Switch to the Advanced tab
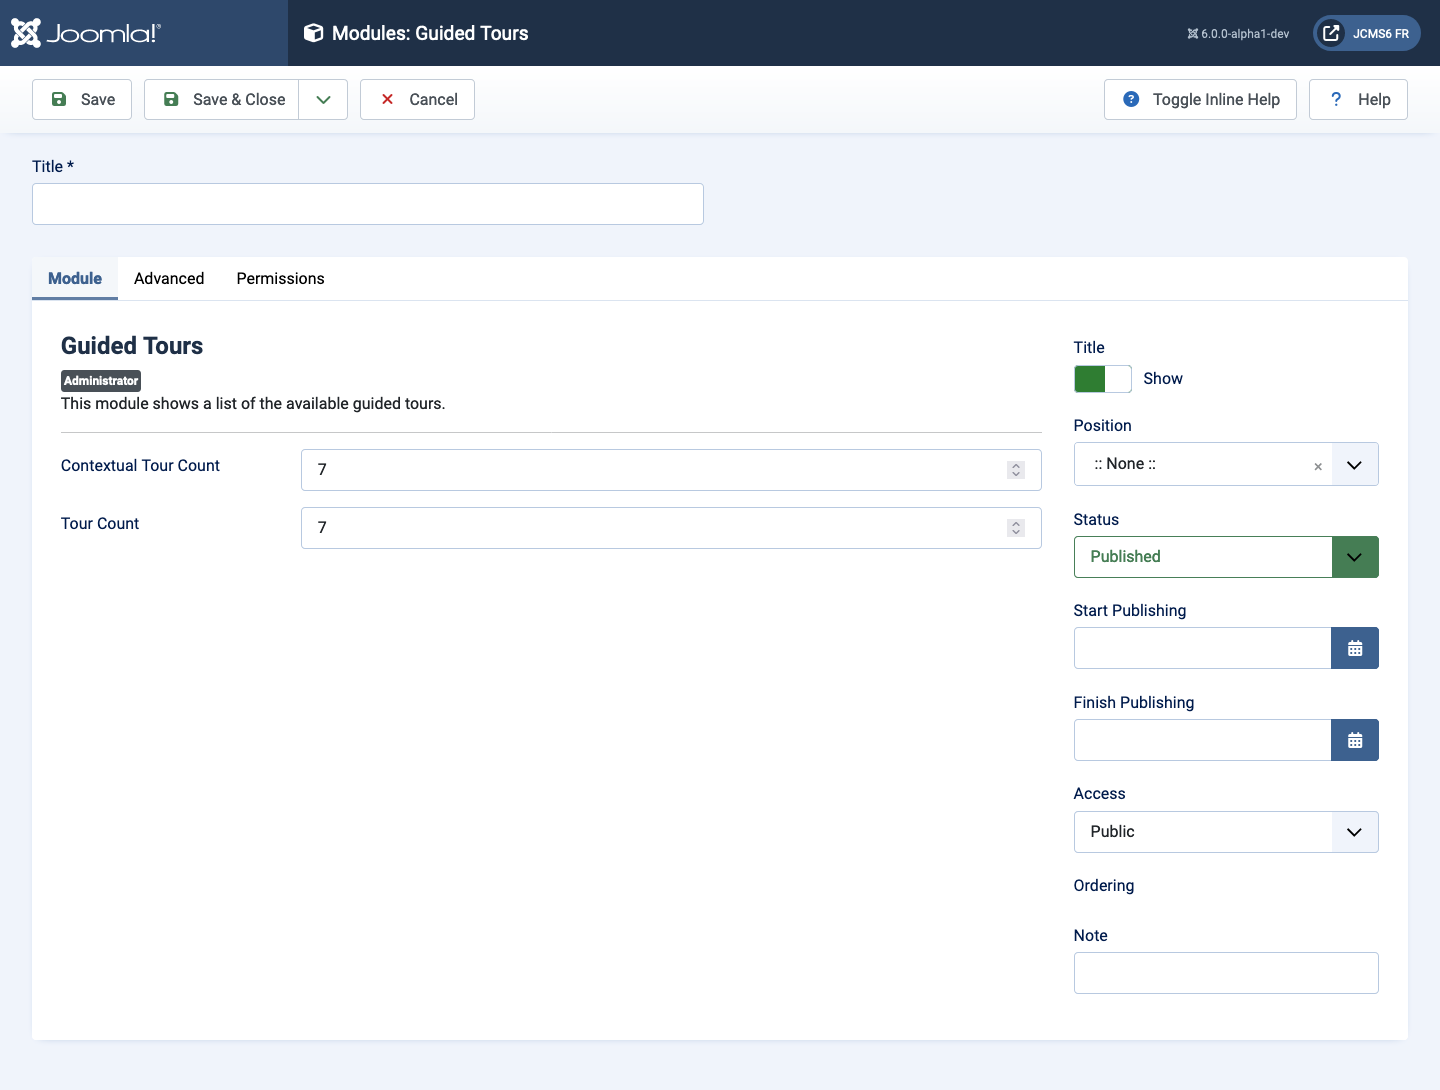The image size is (1440, 1090). tap(169, 279)
